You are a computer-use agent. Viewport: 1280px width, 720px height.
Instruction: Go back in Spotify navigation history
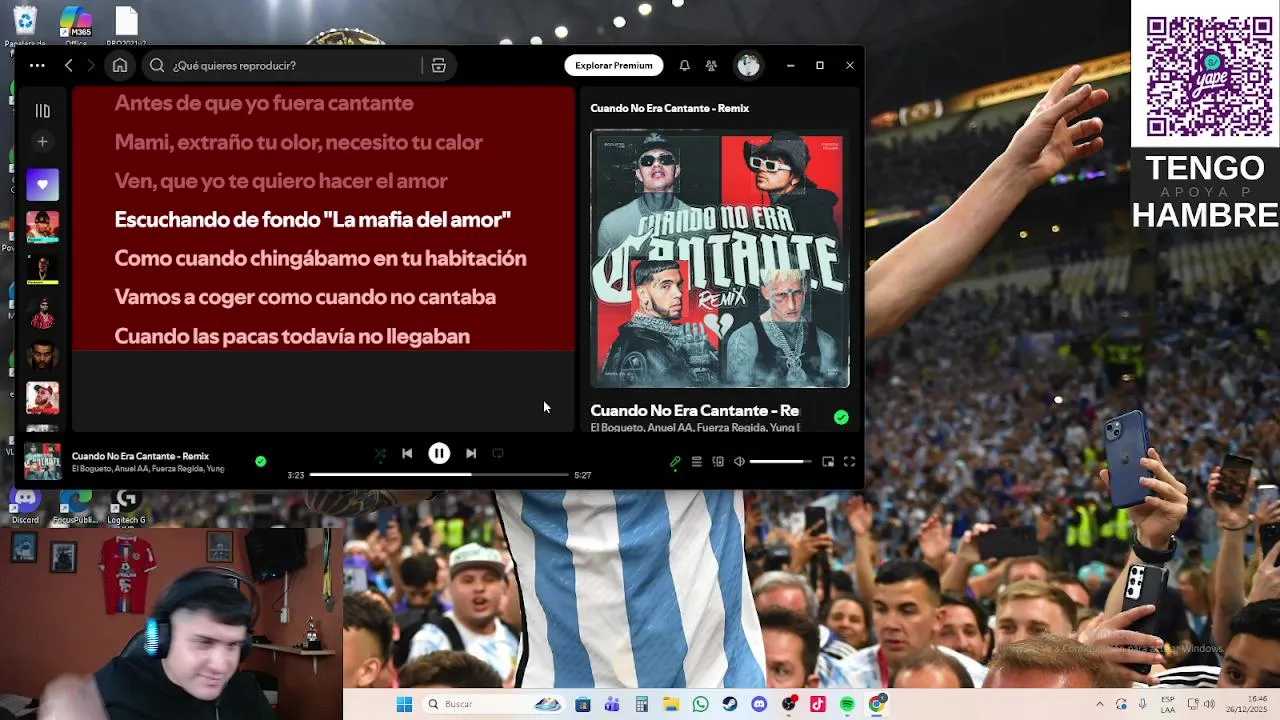click(x=68, y=65)
